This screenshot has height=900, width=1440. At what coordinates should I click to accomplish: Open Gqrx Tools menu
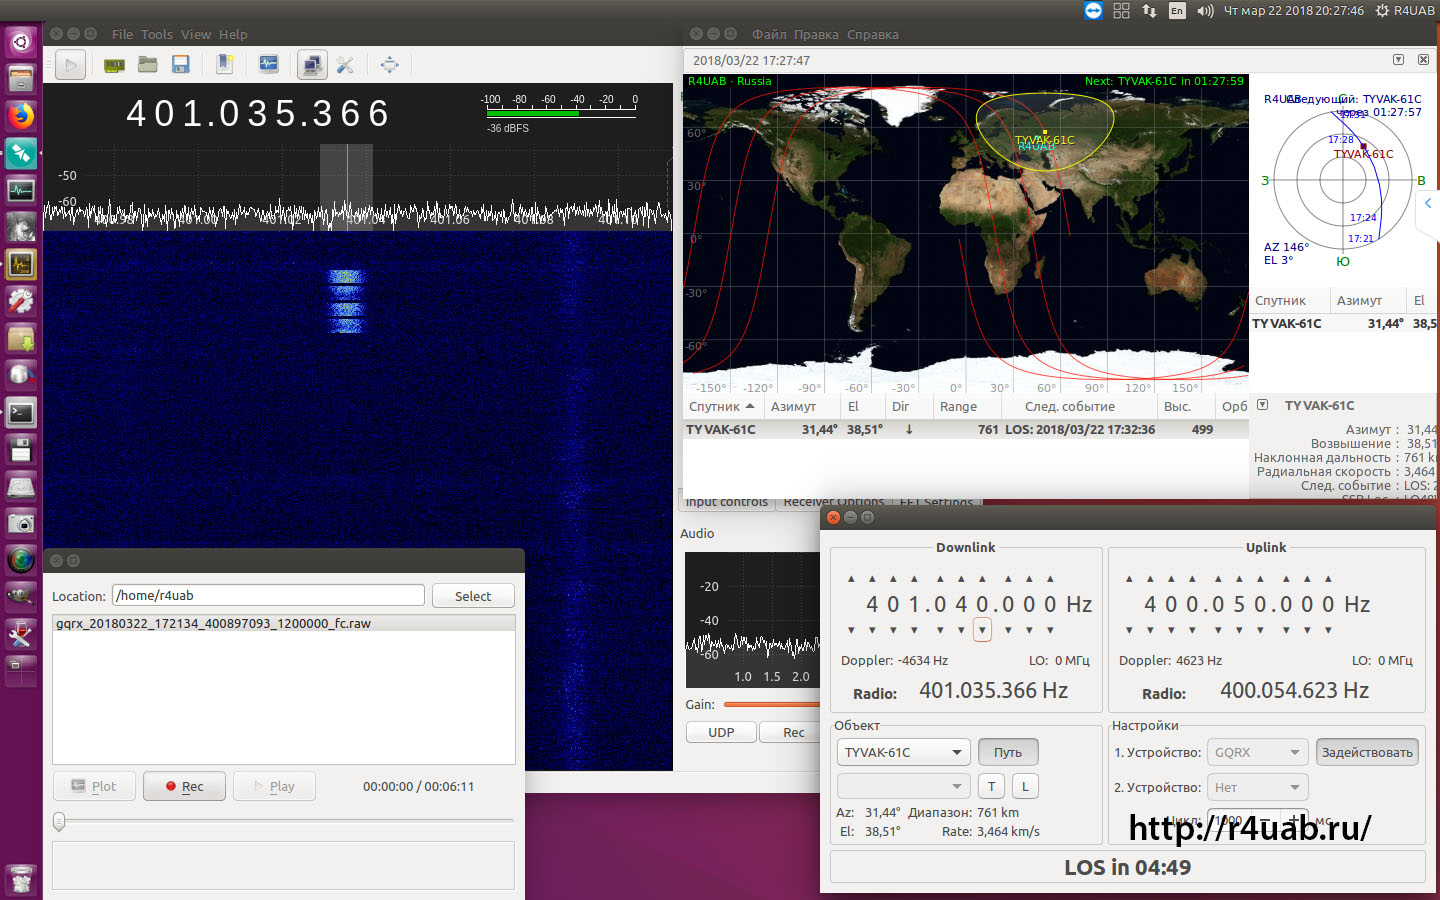pyautogui.click(x=157, y=34)
